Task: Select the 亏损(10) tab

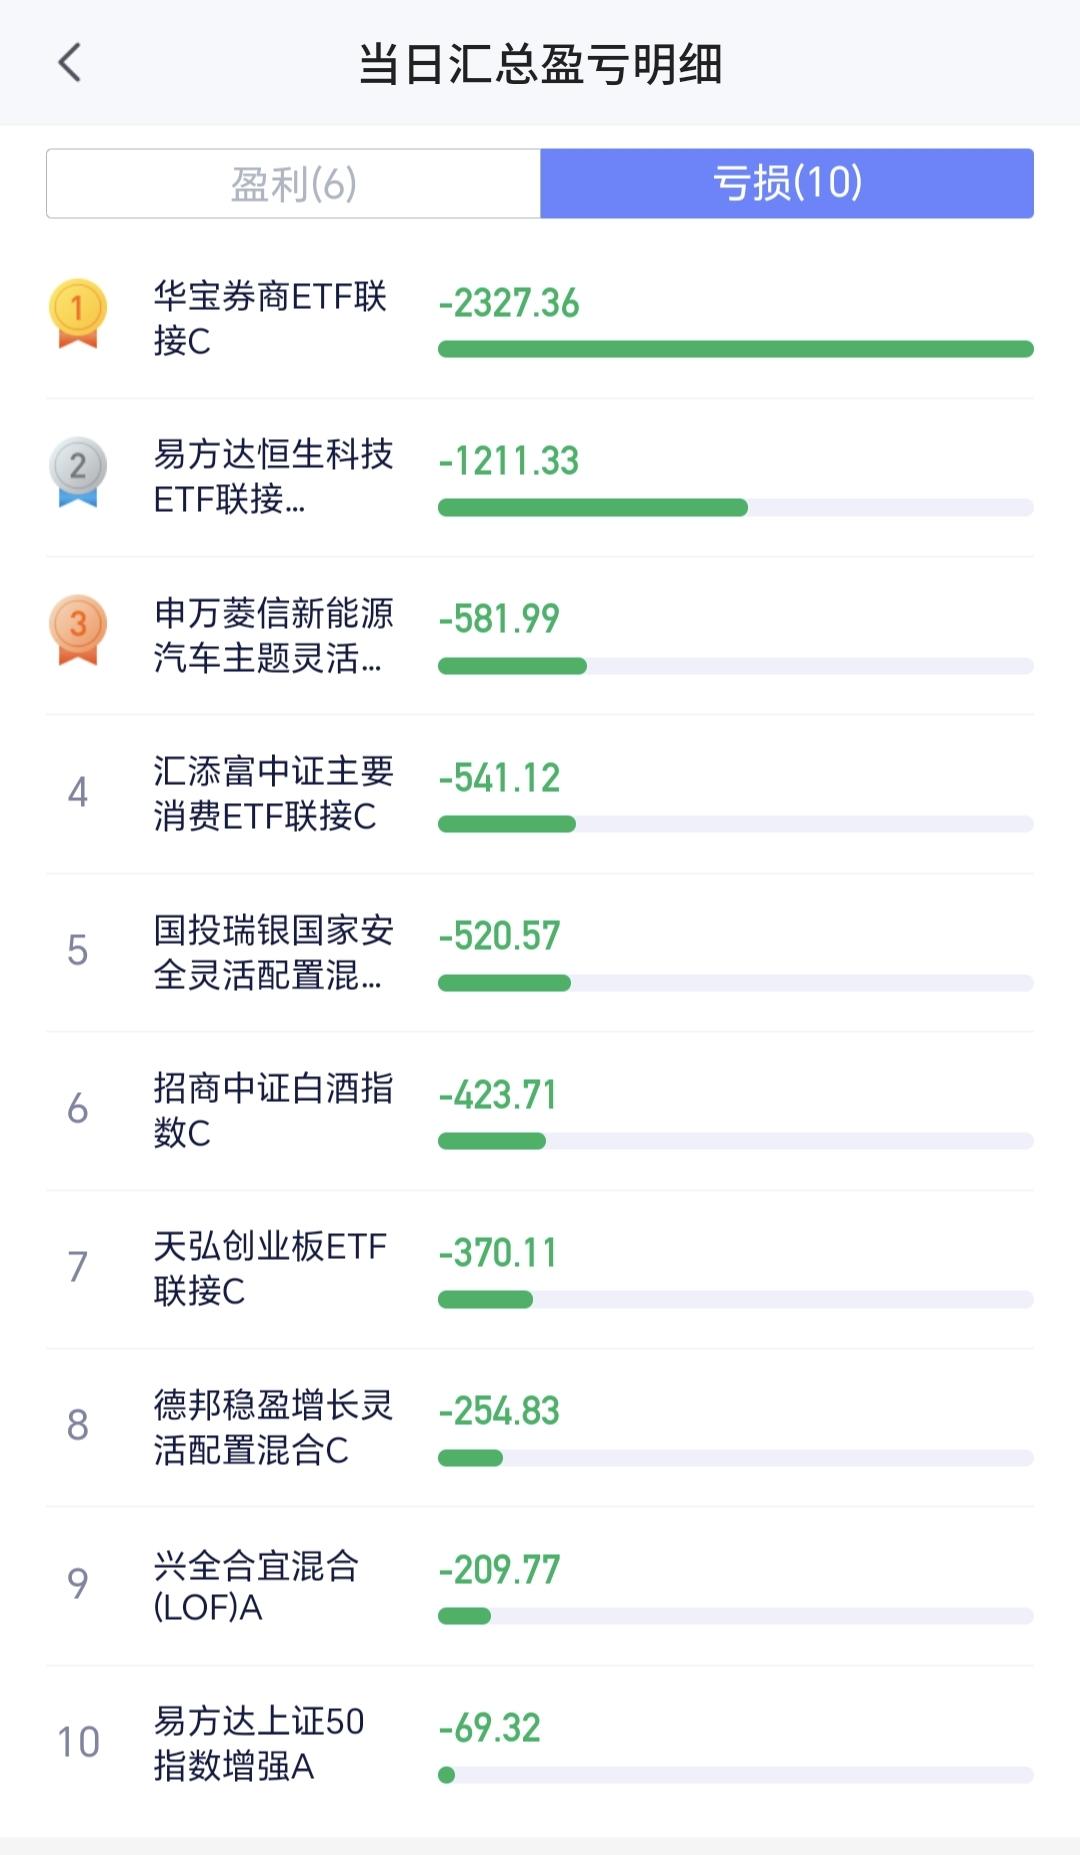Action: coord(787,183)
